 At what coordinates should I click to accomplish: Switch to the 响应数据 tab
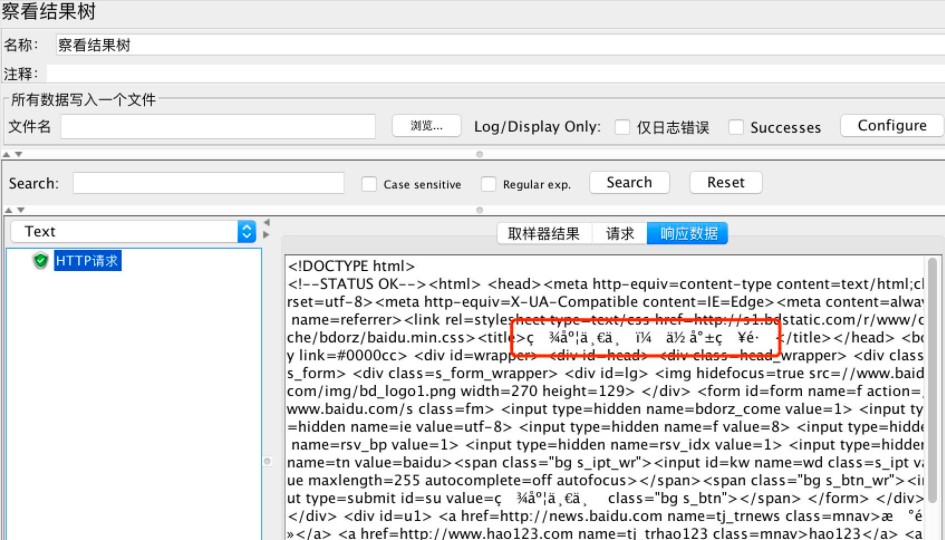[x=688, y=233]
